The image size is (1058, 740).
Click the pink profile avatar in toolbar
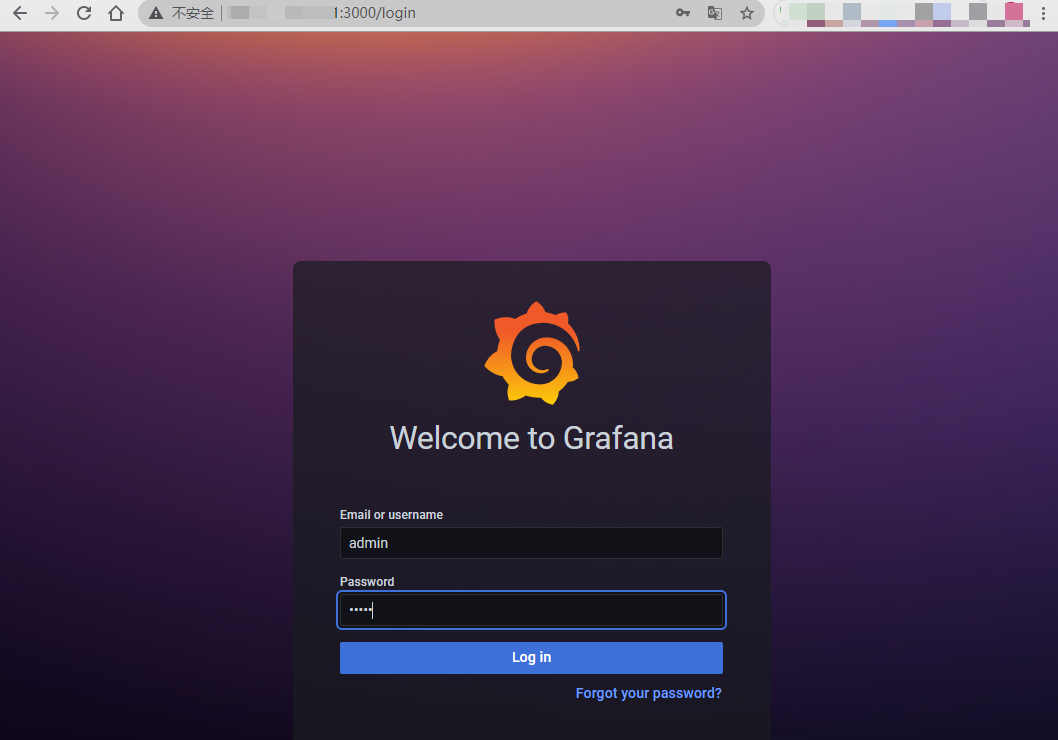tap(1014, 12)
